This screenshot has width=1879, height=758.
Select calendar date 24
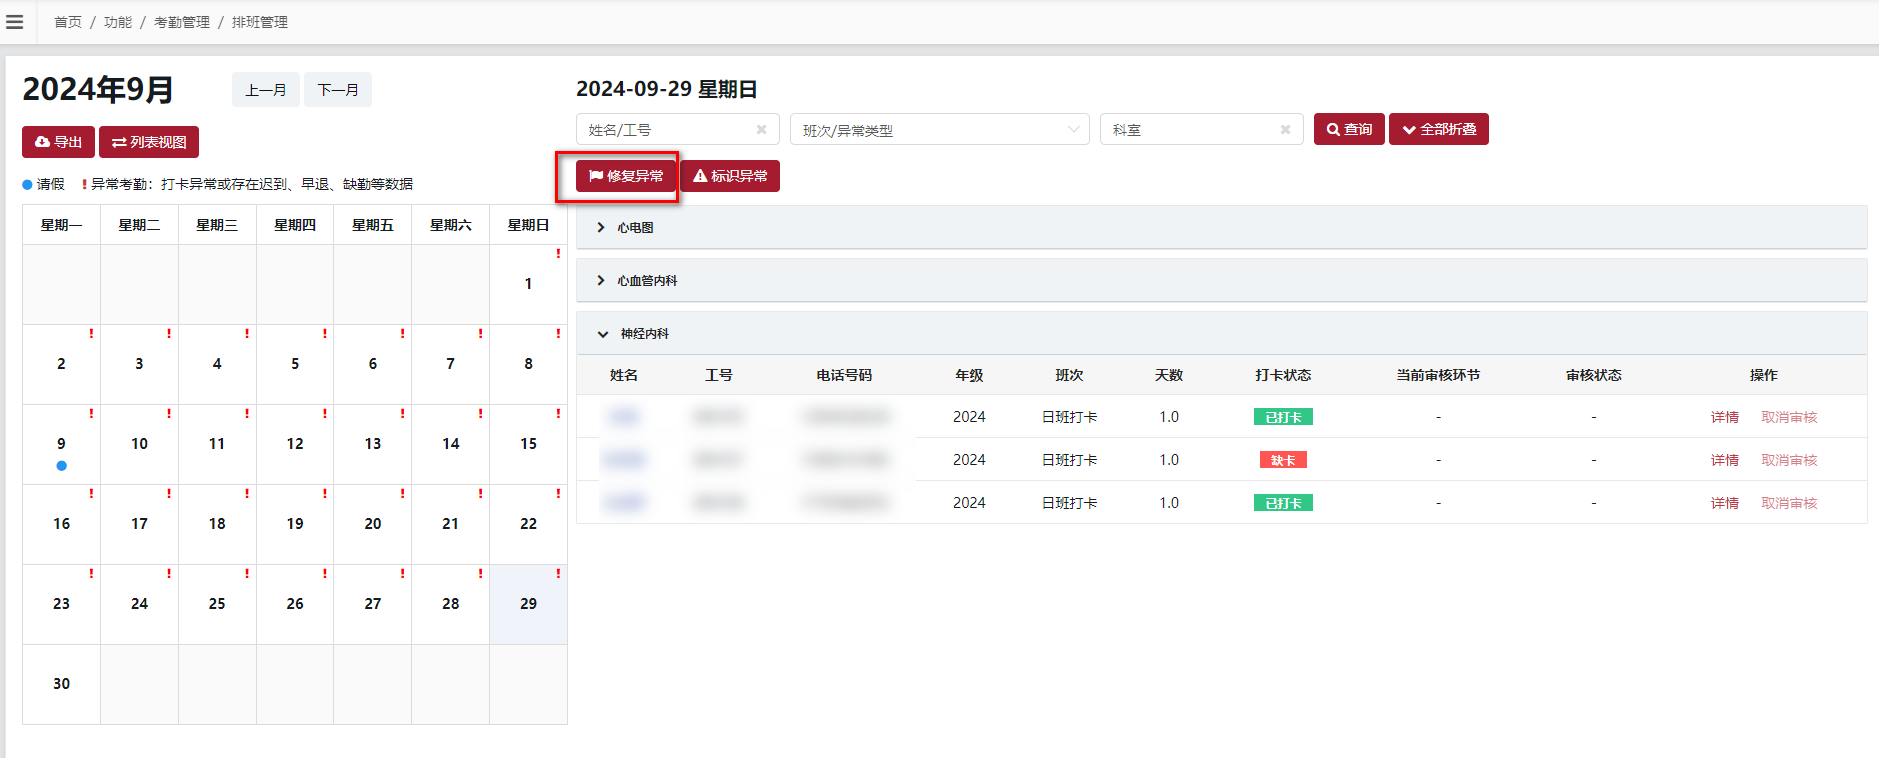[139, 604]
